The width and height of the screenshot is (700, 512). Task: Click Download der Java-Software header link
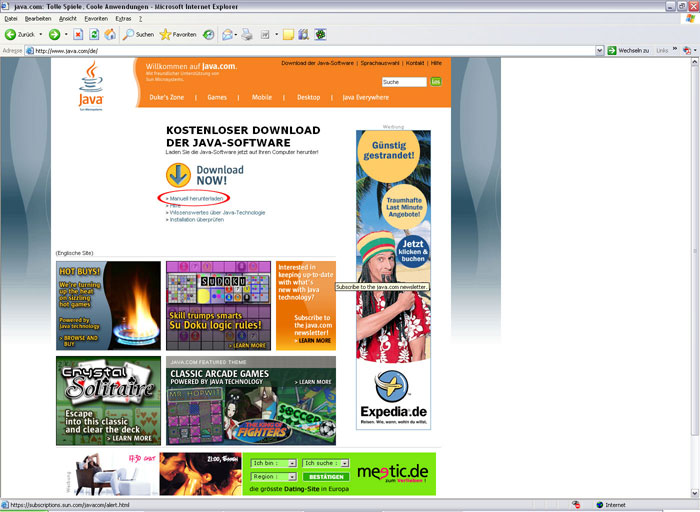point(317,63)
